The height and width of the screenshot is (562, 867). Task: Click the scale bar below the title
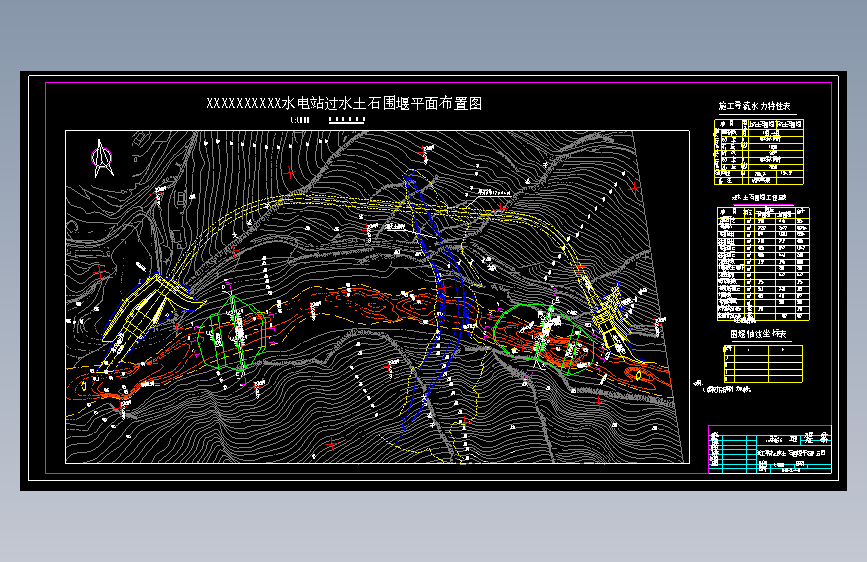pyautogui.click(x=347, y=119)
